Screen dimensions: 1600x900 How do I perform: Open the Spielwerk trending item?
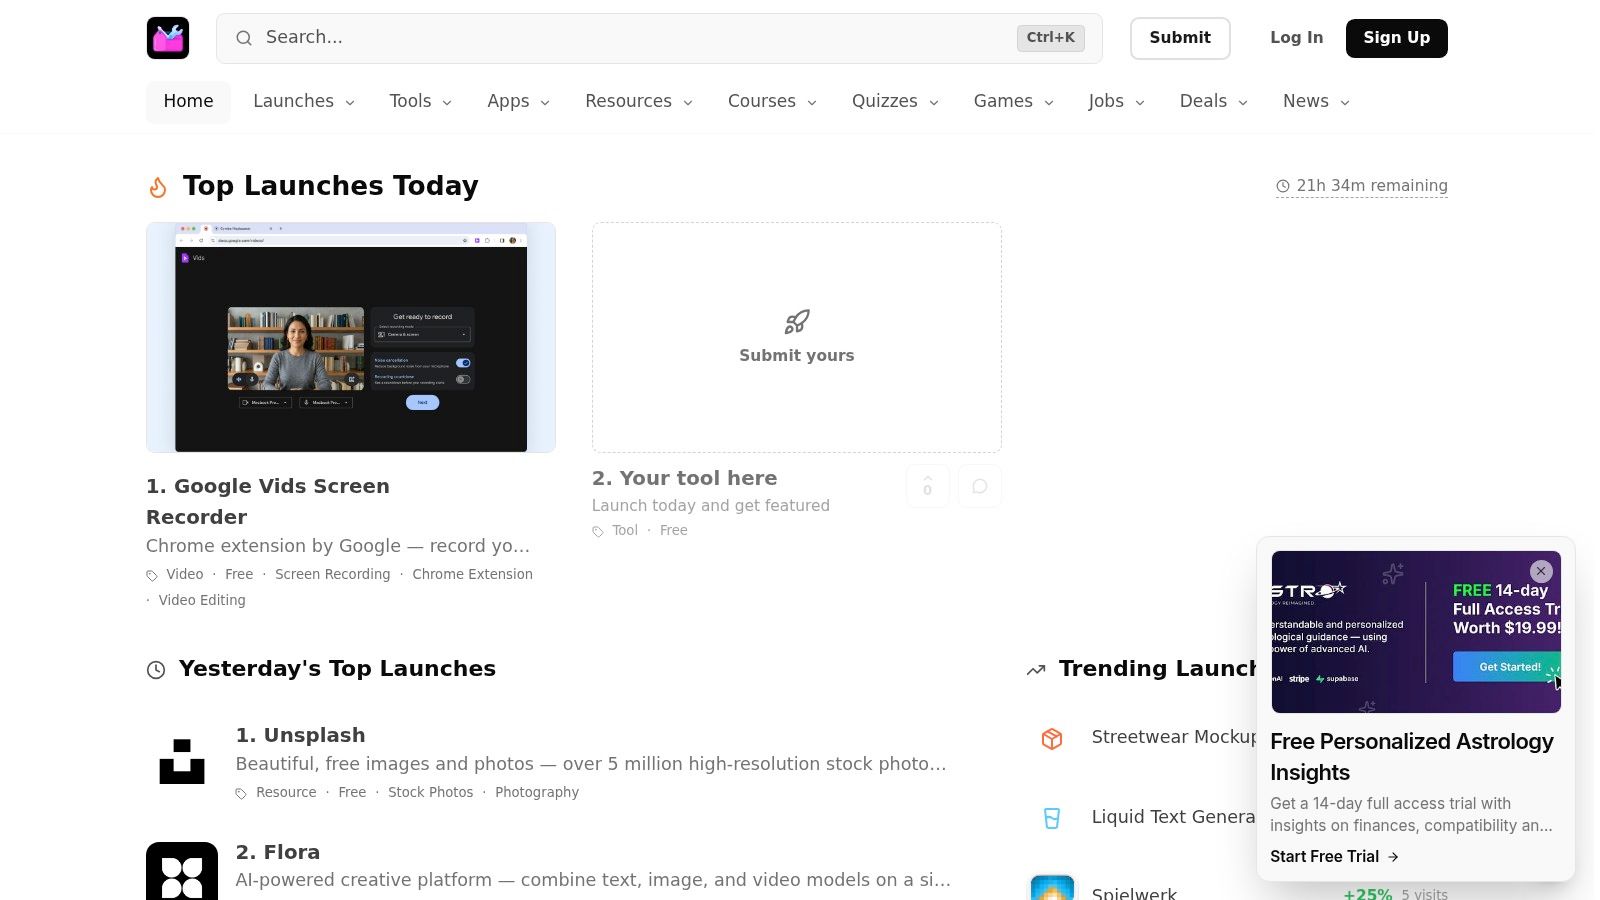1134,893
